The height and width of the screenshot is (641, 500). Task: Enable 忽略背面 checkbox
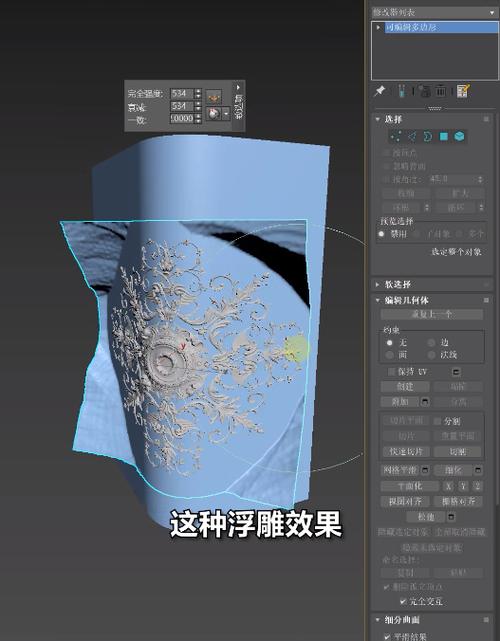(x=386, y=166)
